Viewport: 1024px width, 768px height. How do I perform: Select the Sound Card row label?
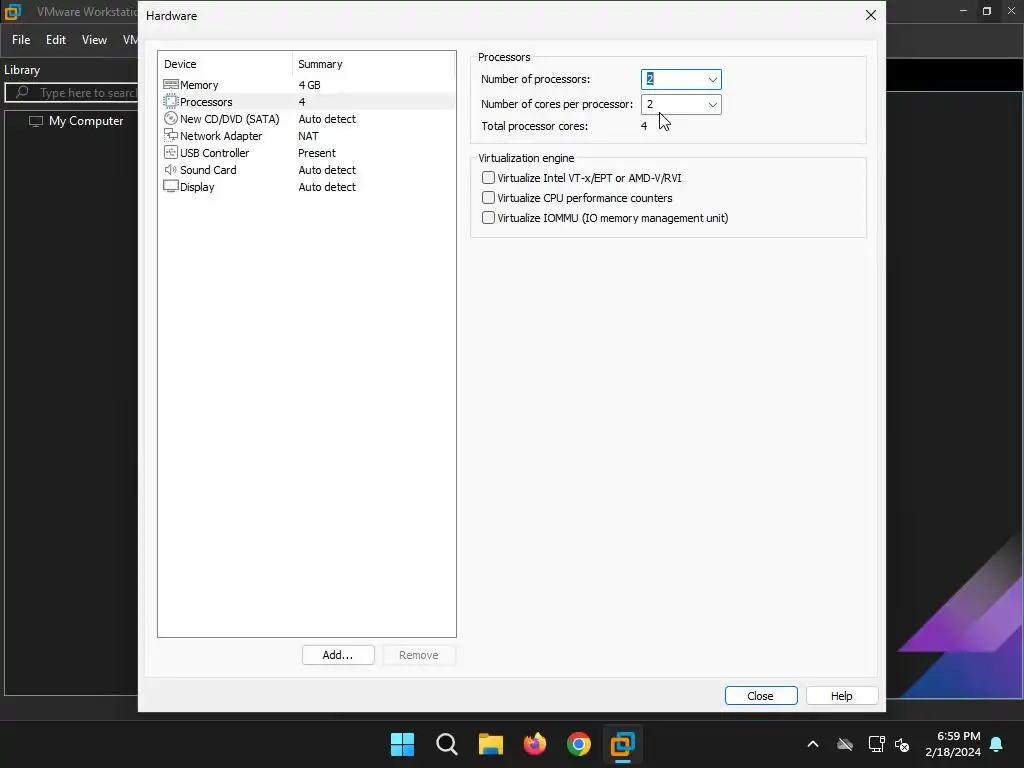click(x=208, y=170)
